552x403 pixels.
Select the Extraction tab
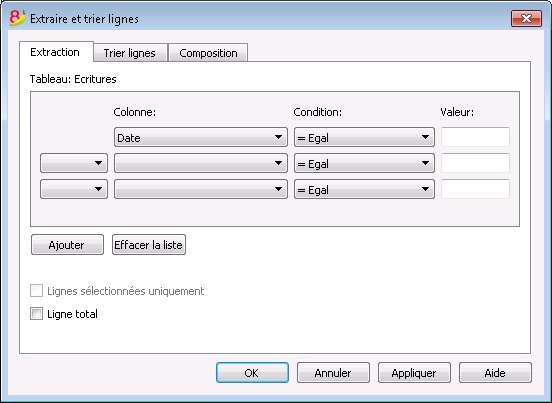56,52
